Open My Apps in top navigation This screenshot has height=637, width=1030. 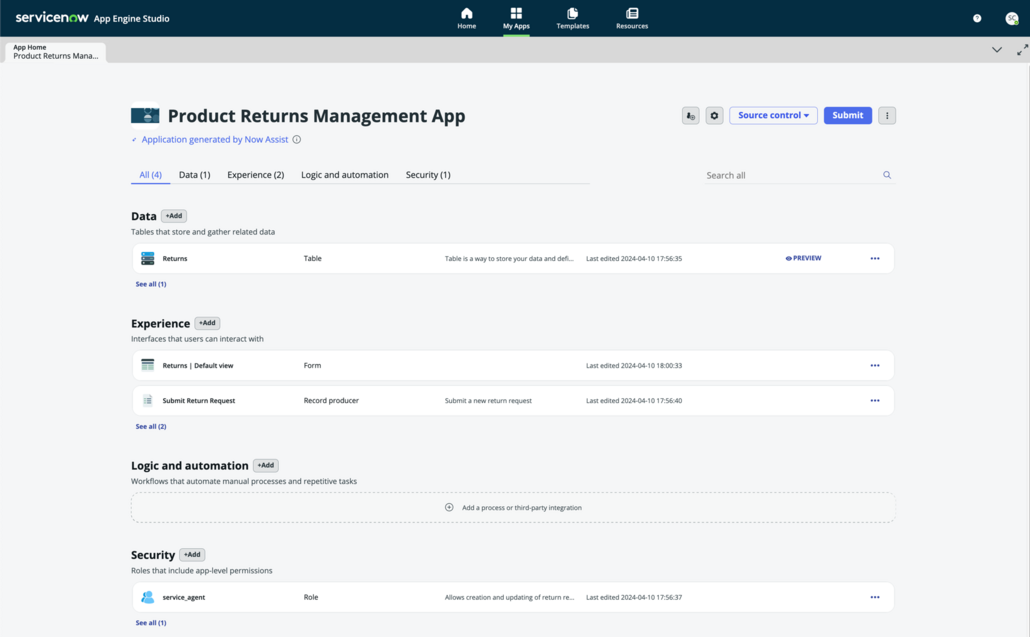tap(516, 18)
